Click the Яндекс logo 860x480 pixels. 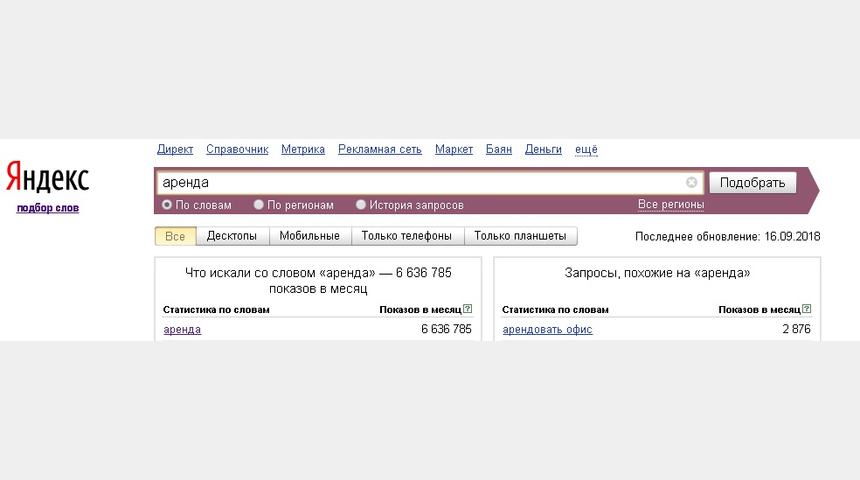tap(48, 177)
